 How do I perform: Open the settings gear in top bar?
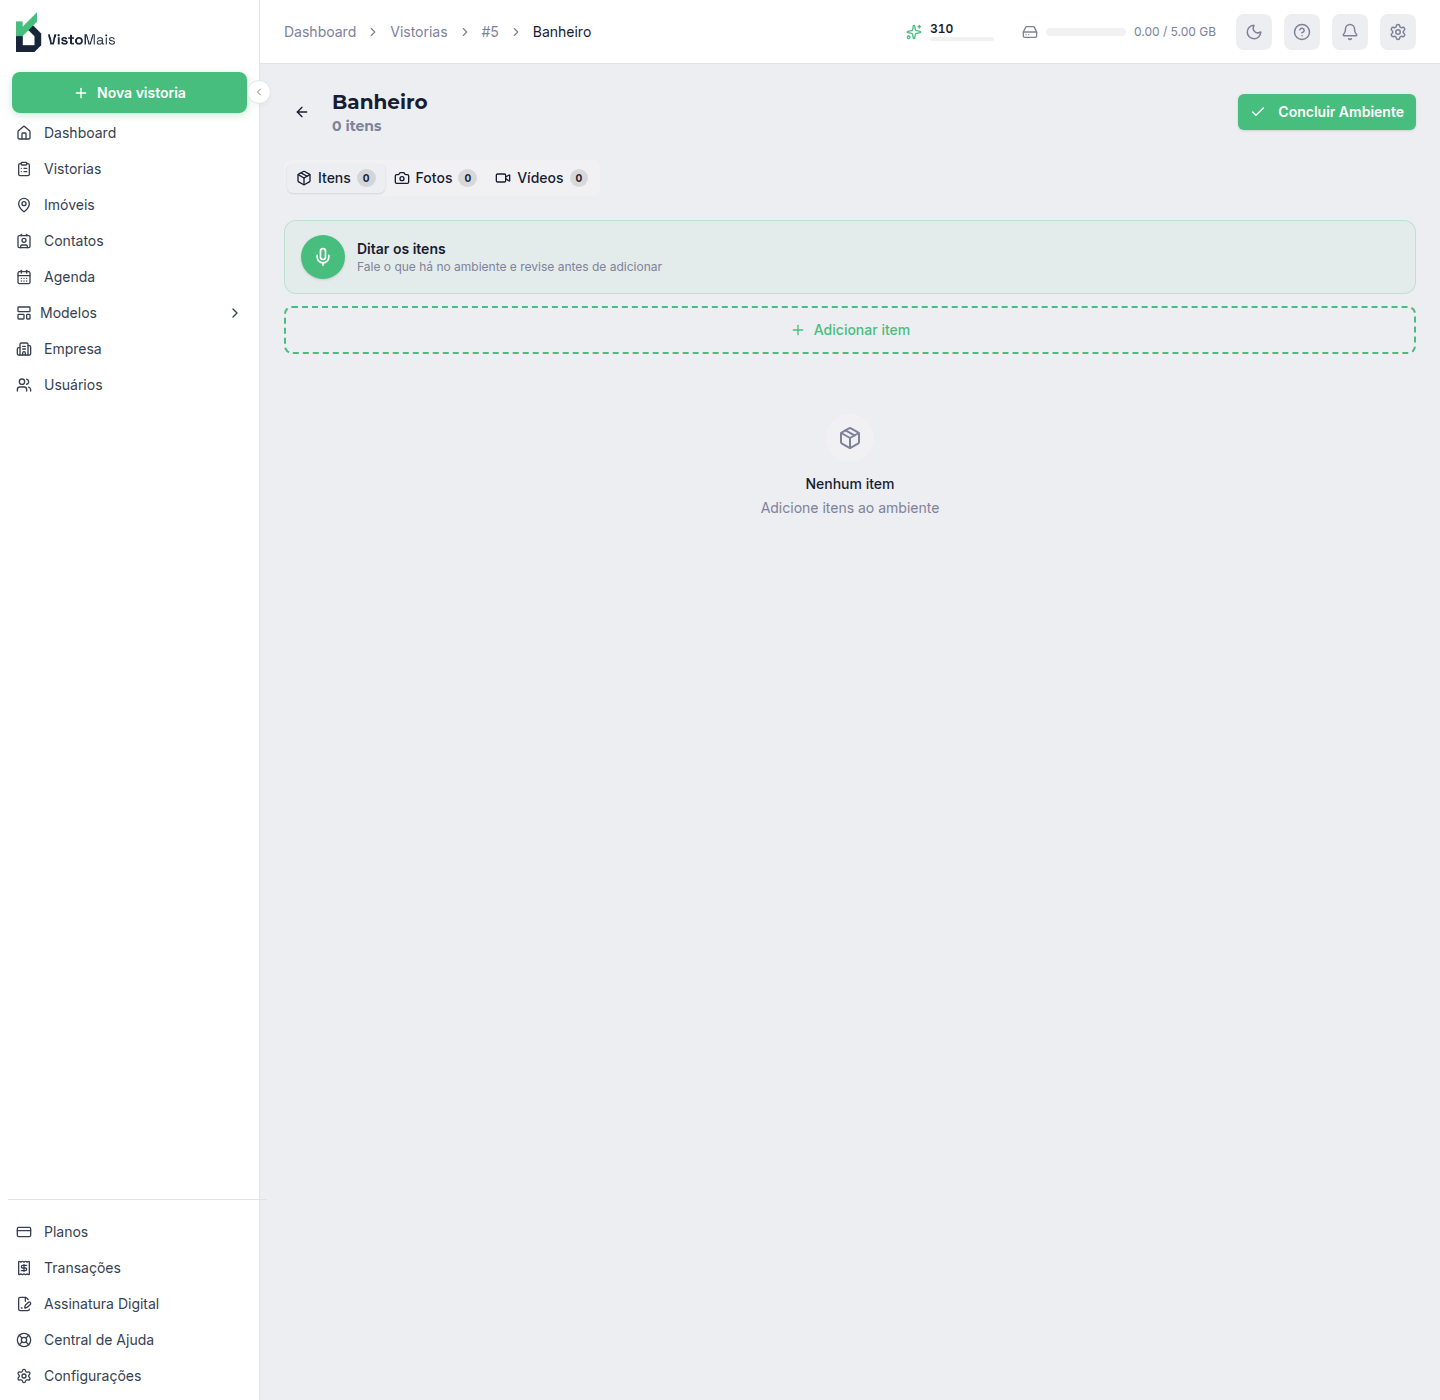click(x=1398, y=32)
